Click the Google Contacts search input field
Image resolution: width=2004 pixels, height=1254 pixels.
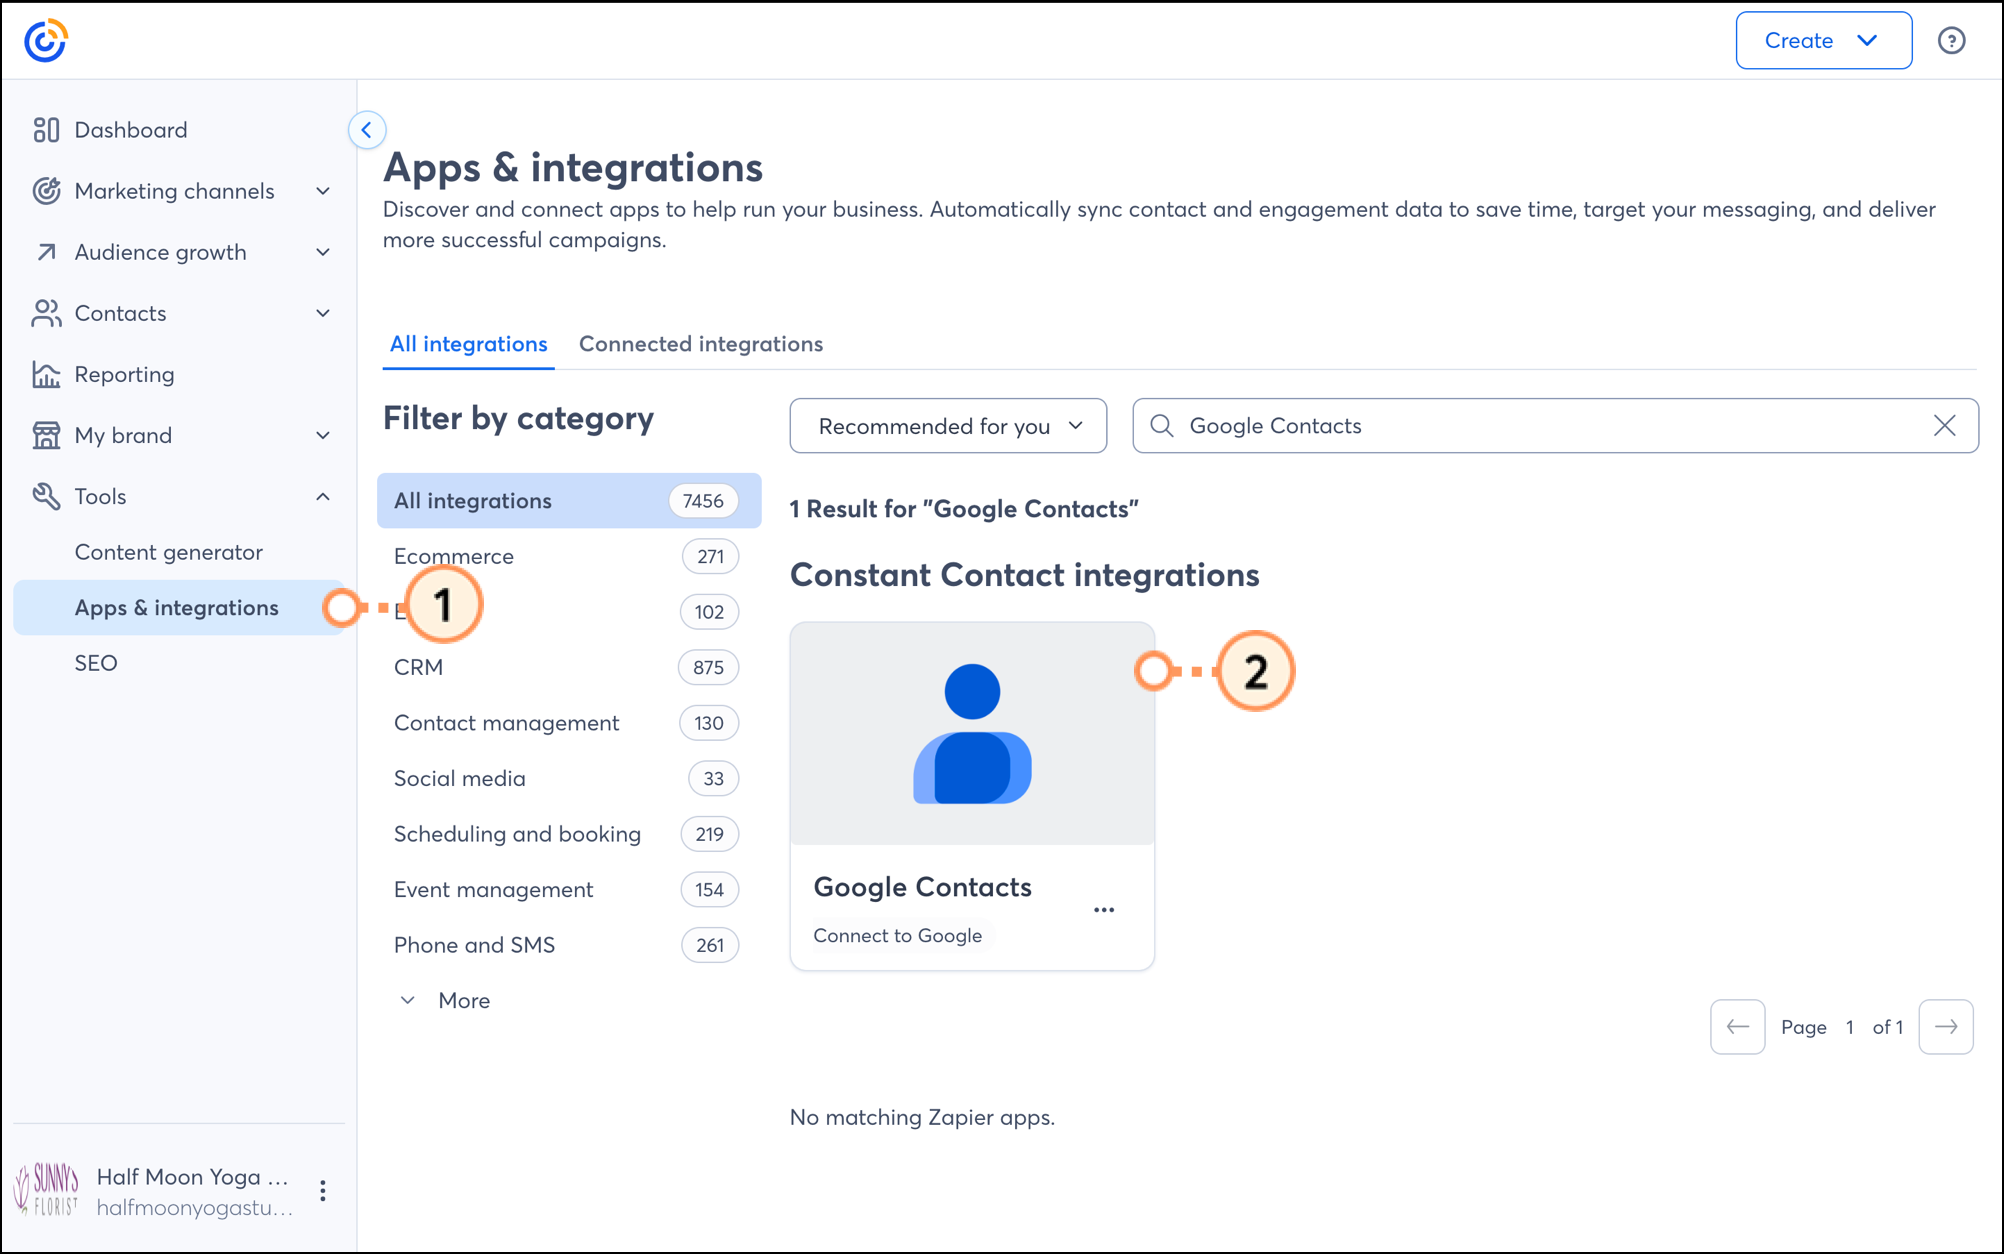(1555, 426)
